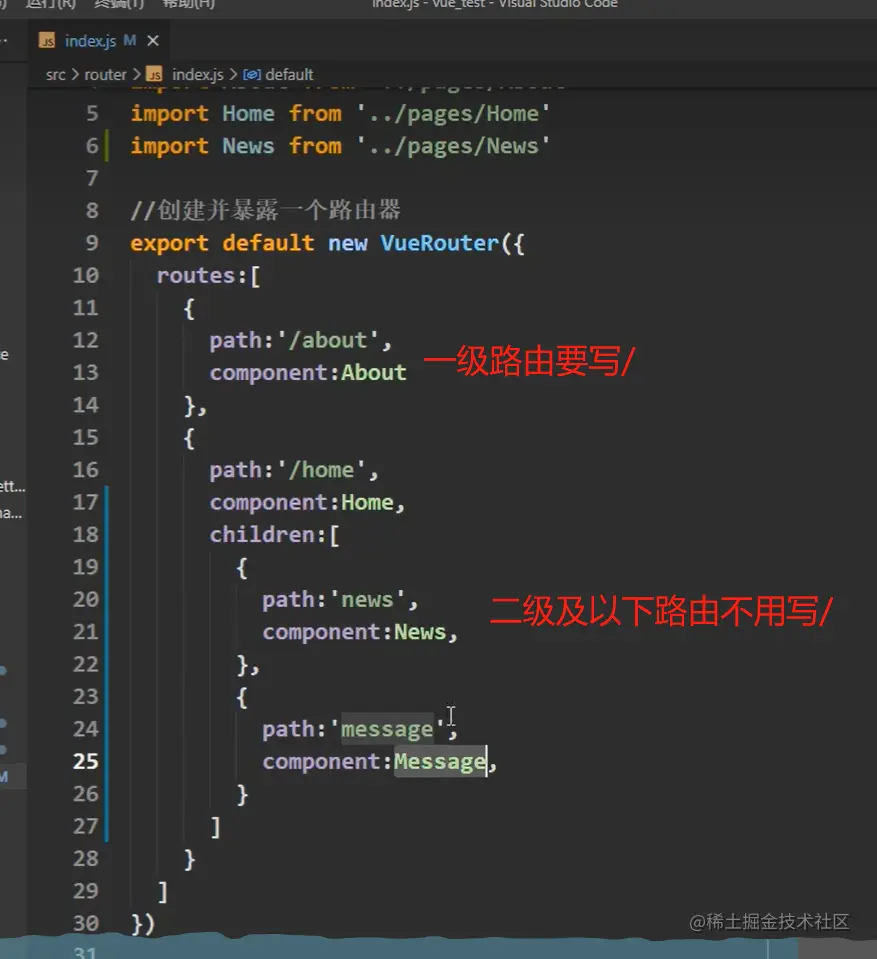This screenshot has height=959, width=877.
Task: Click the '/about' path string
Action: point(328,341)
